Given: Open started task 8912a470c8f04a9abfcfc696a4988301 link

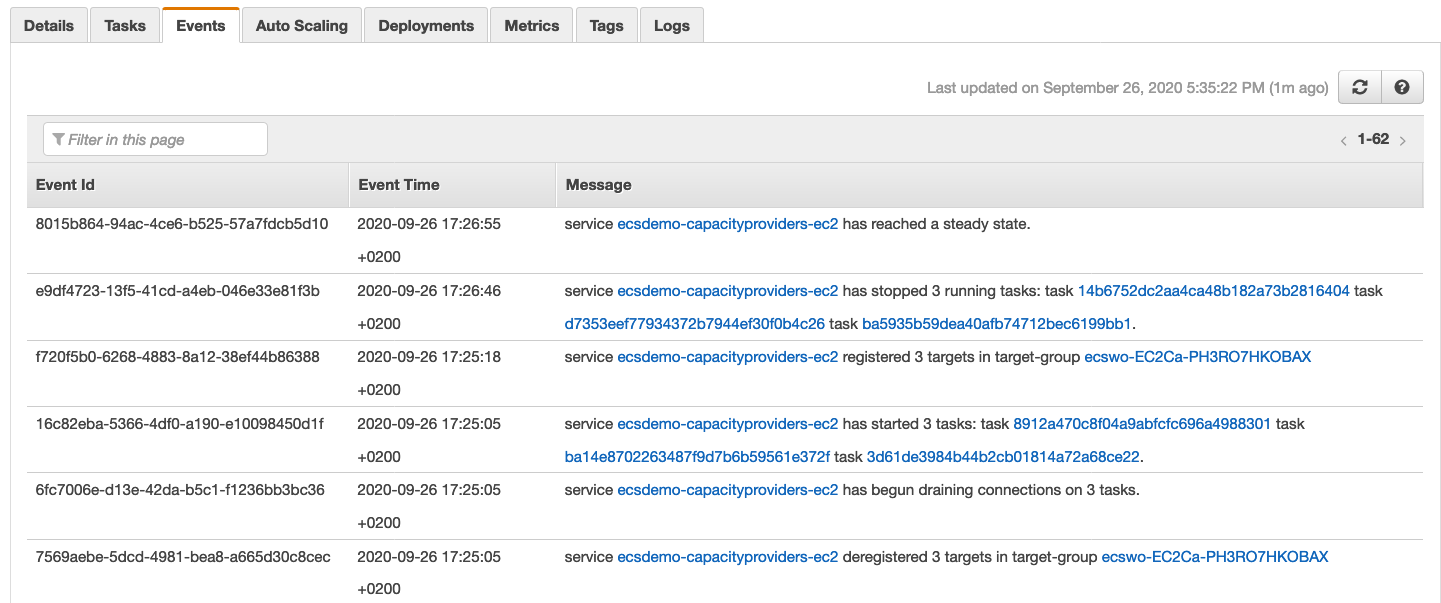Looking at the screenshot, I should coord(1142,424).
